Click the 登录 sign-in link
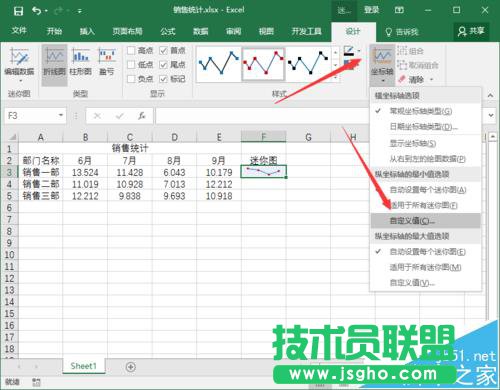The height and width of the screenshot is (390, 500). 371,10
